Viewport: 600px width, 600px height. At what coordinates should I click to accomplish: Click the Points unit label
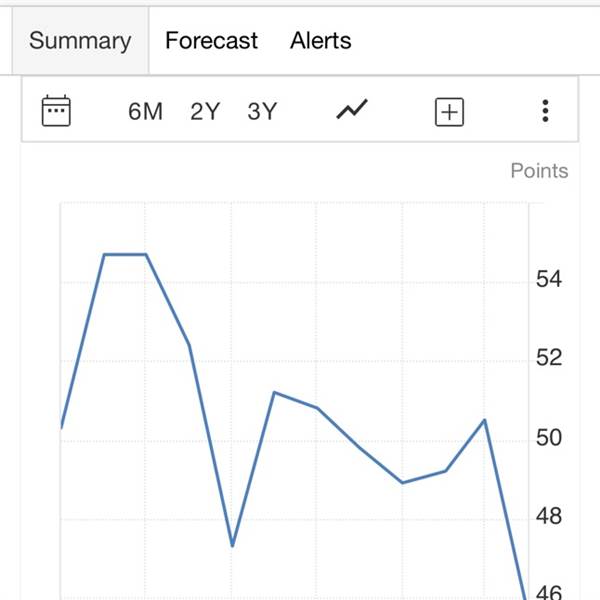click(x=539, y=171)
